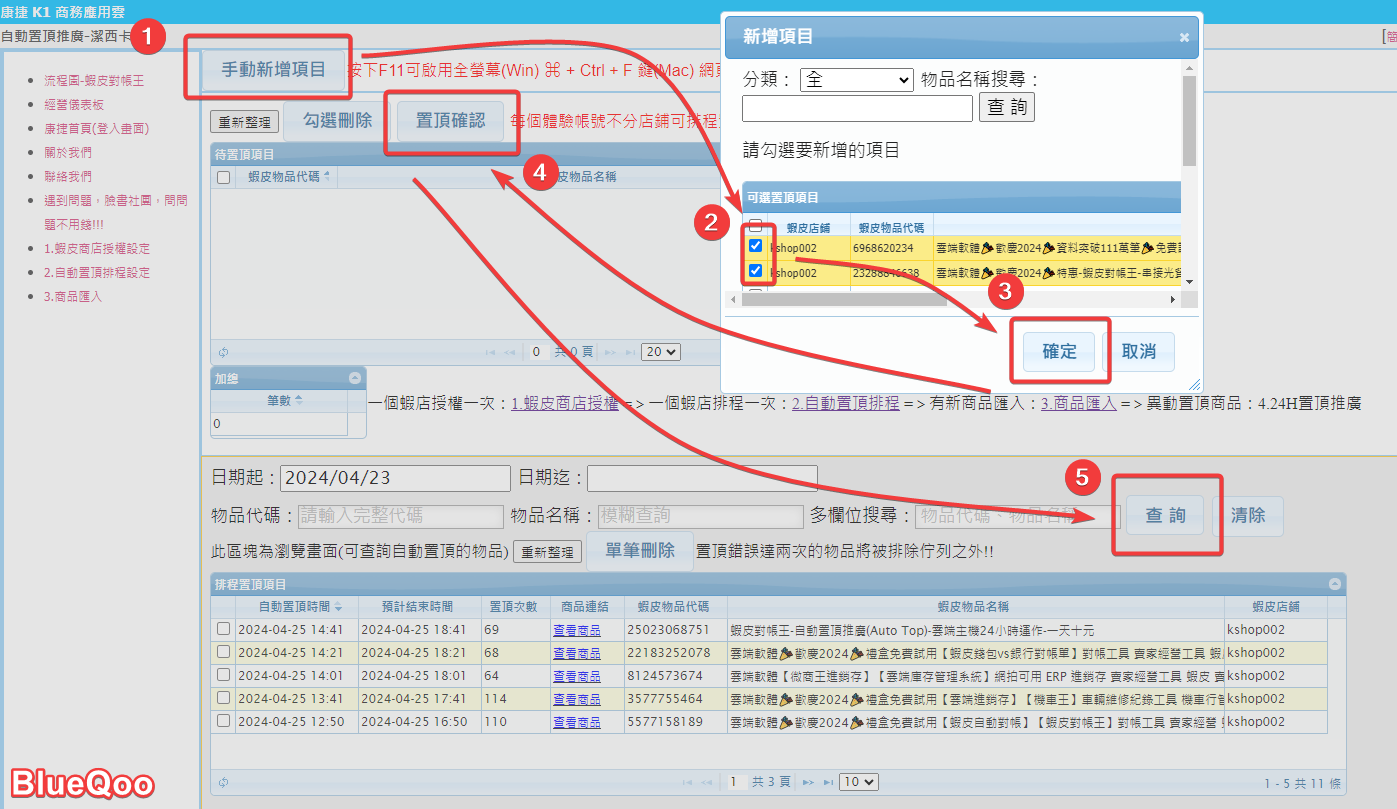Click the 確定 button in the dialog

click(x=1059, y=351)
